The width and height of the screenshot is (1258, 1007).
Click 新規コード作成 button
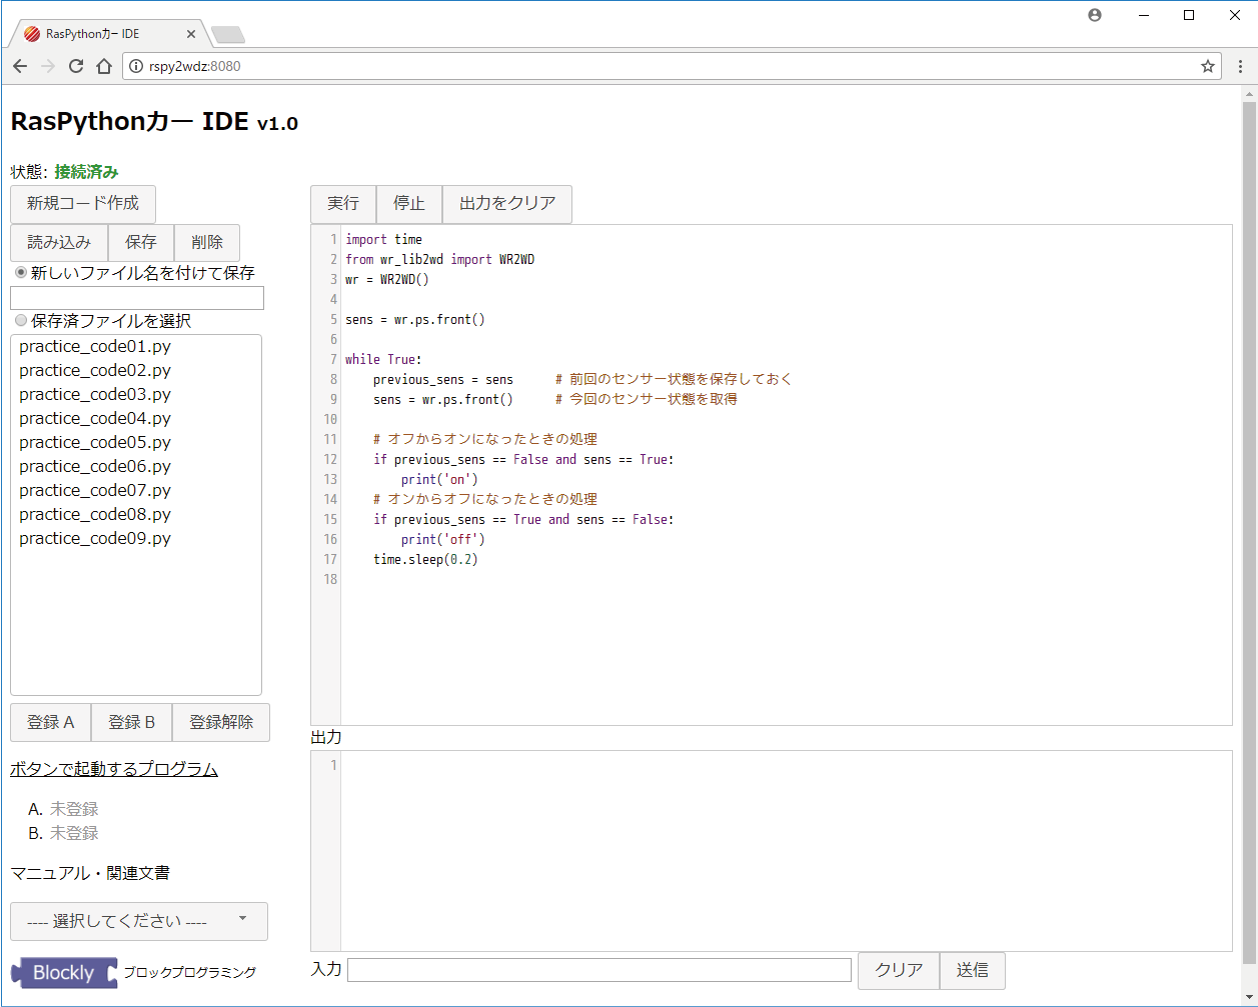83,203
